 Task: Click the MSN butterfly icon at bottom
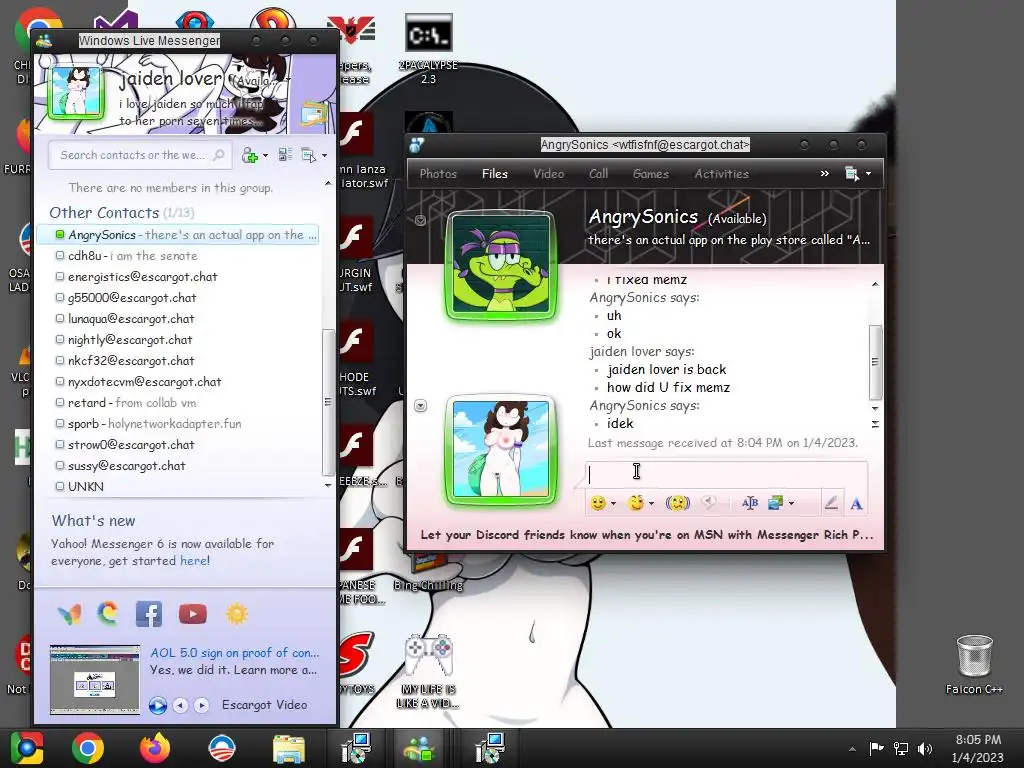coord(69,614)
